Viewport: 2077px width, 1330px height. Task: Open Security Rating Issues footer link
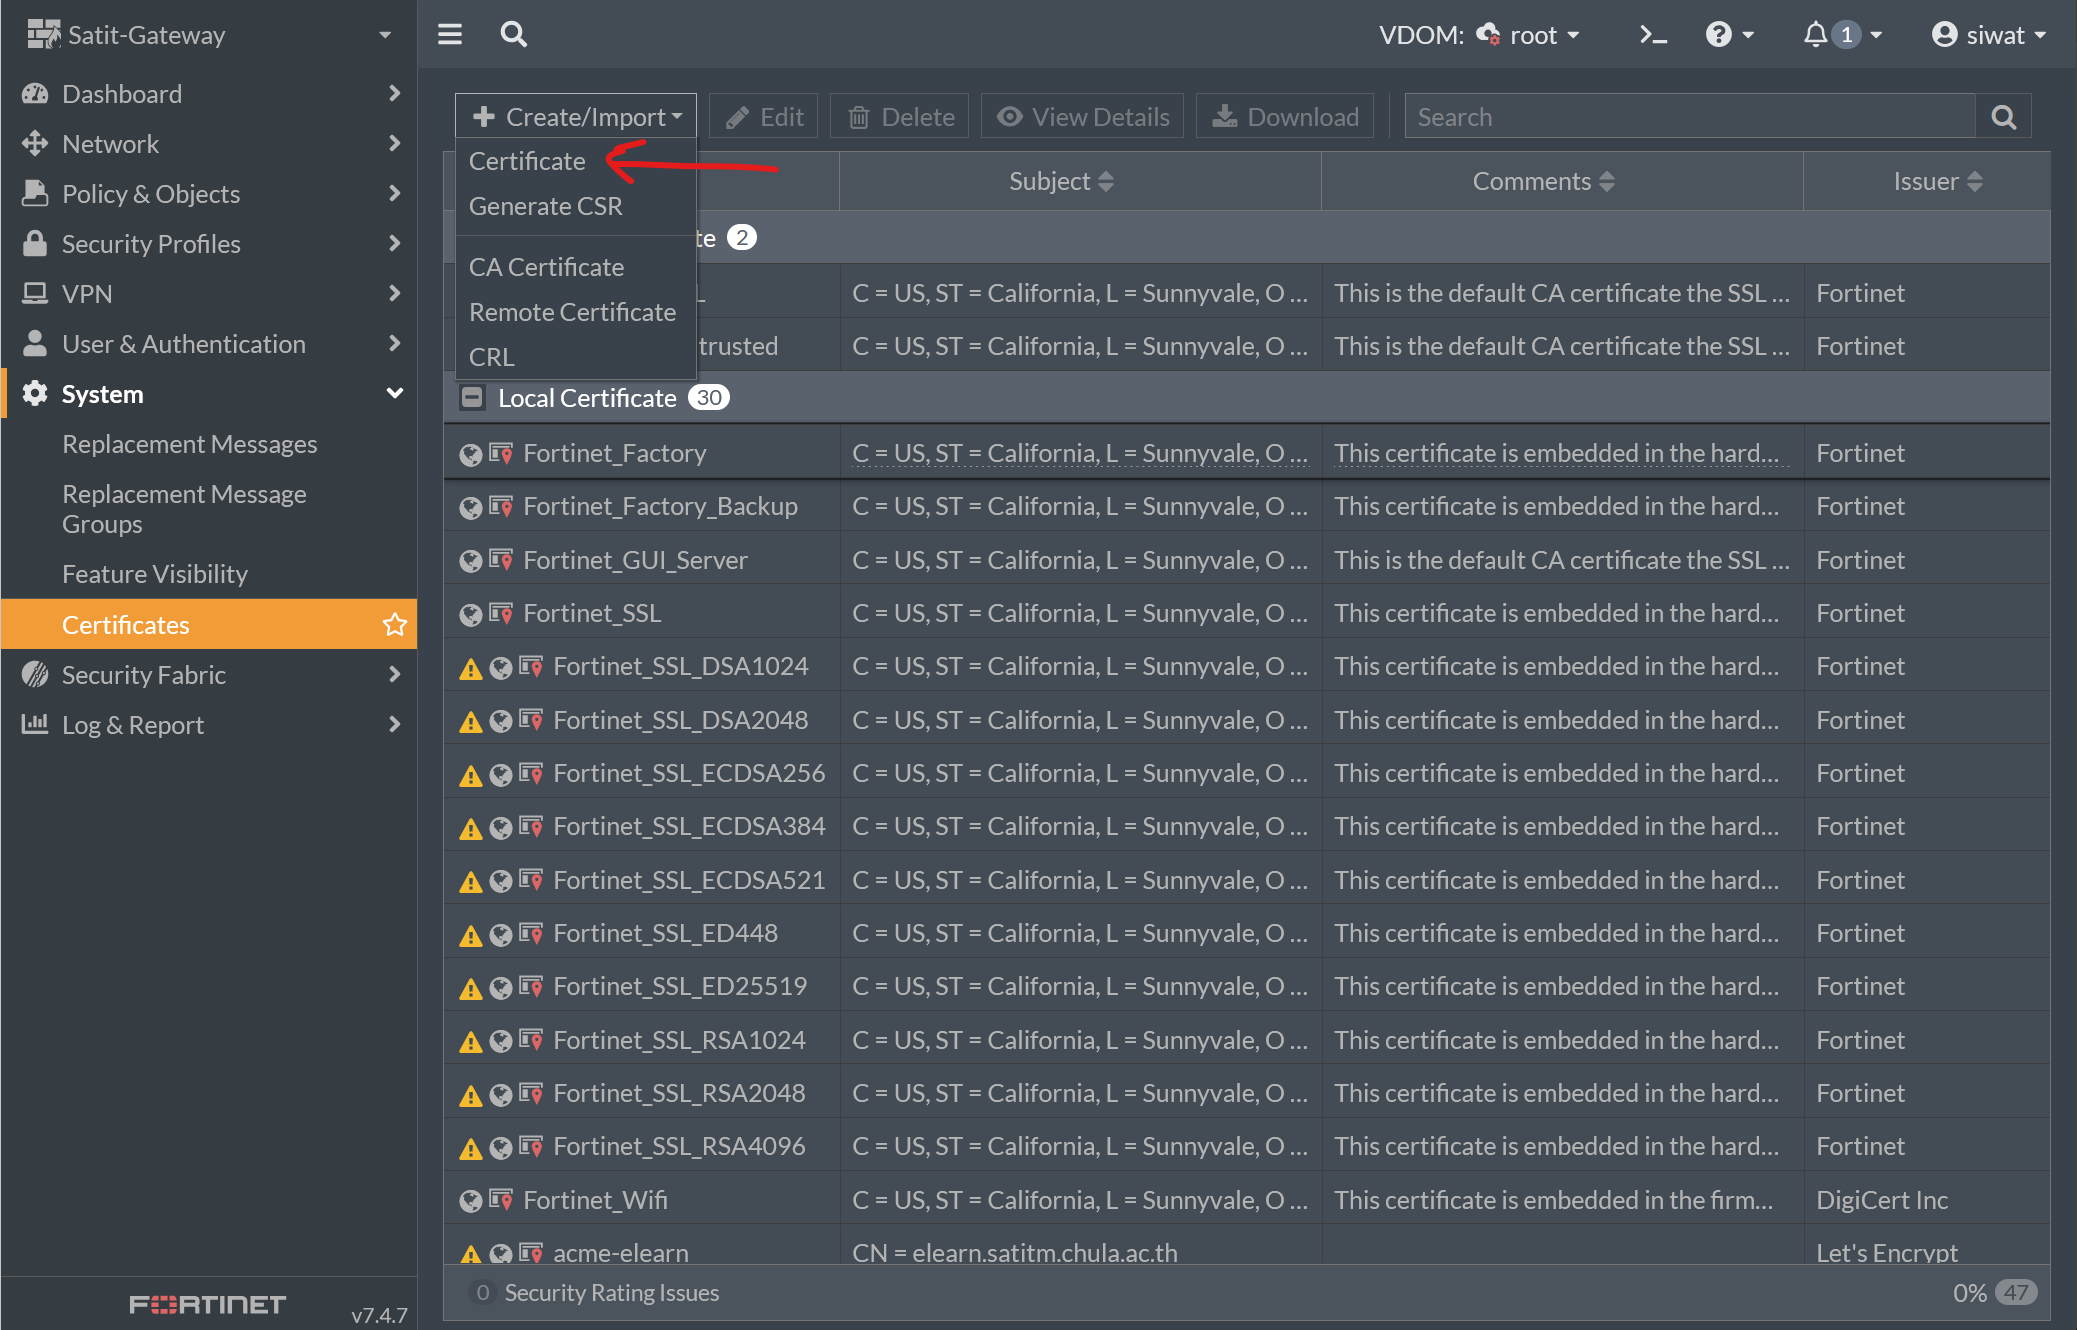click(611, 1293)
